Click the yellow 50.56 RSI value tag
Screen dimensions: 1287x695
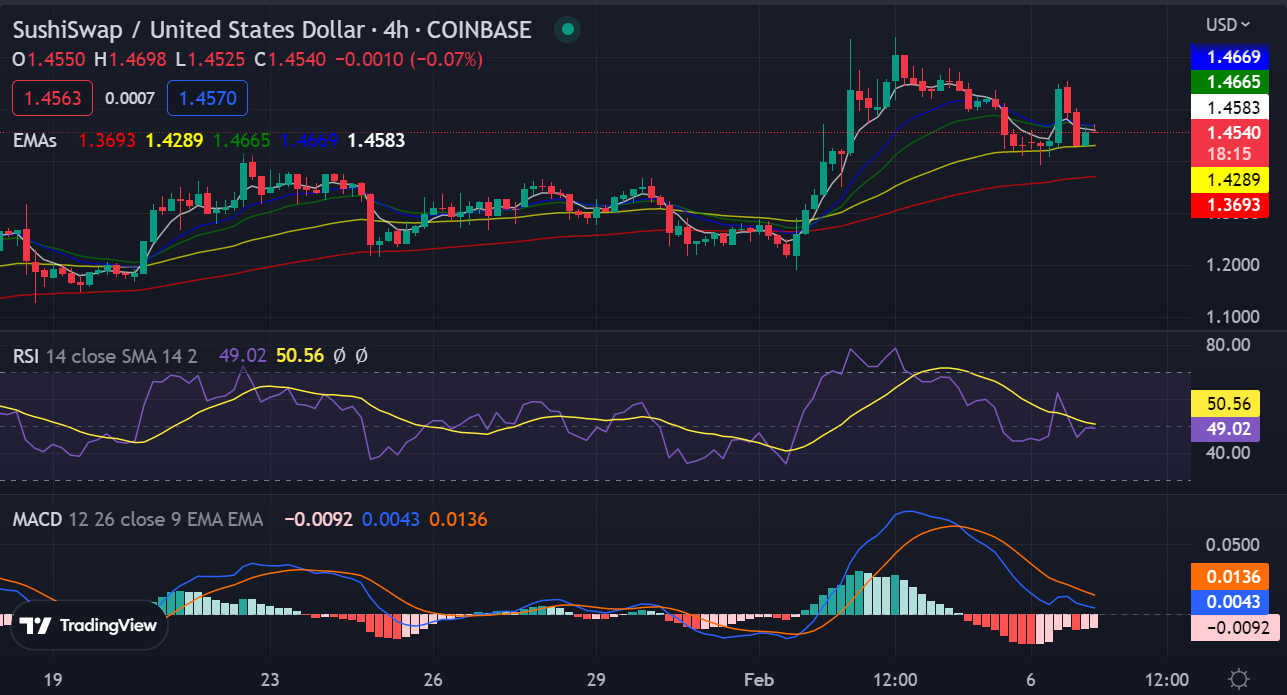[1230, 403]
